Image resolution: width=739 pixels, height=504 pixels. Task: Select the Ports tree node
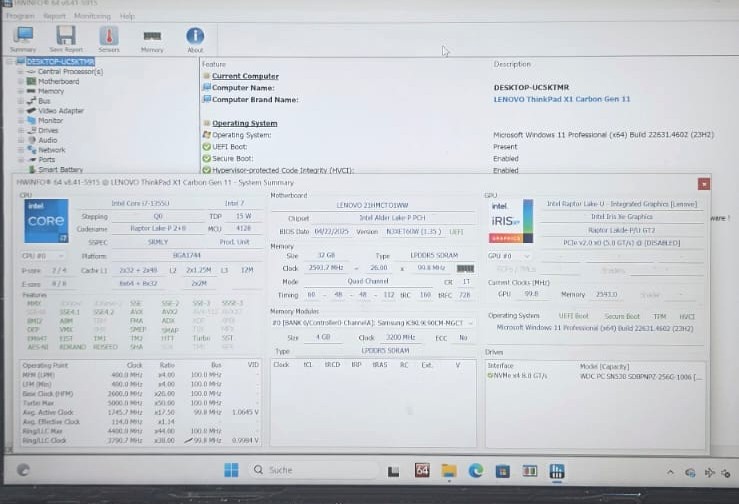(x=46, y=160)
